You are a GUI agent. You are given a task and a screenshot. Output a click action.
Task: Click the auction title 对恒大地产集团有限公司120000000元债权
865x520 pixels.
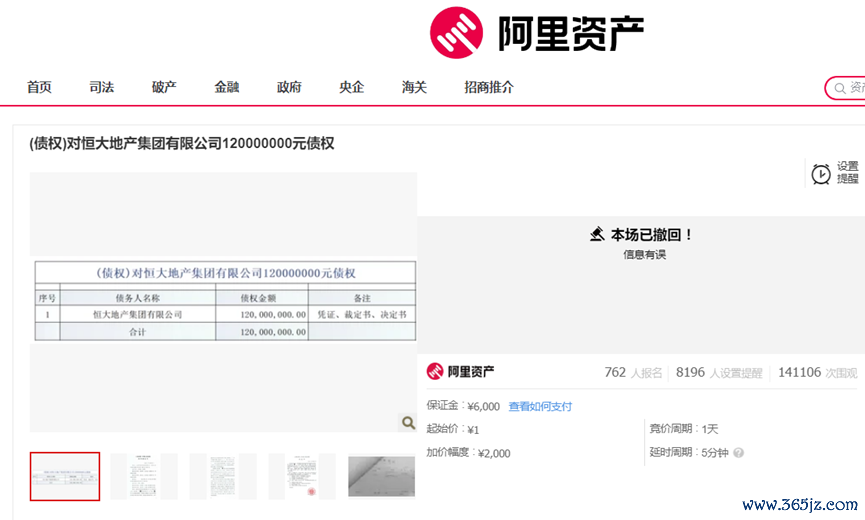click(181, 143)
